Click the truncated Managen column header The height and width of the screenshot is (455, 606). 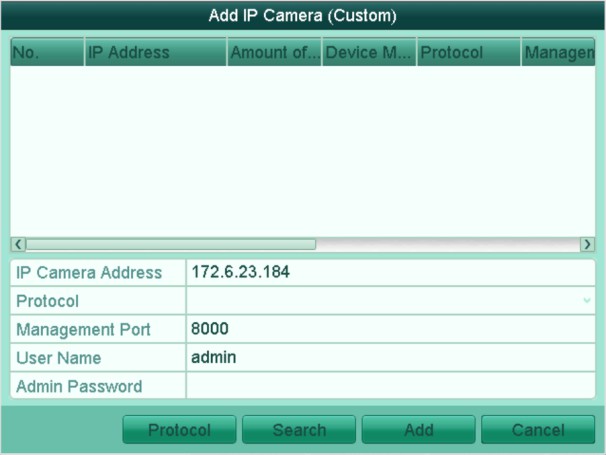coord(558,52)
